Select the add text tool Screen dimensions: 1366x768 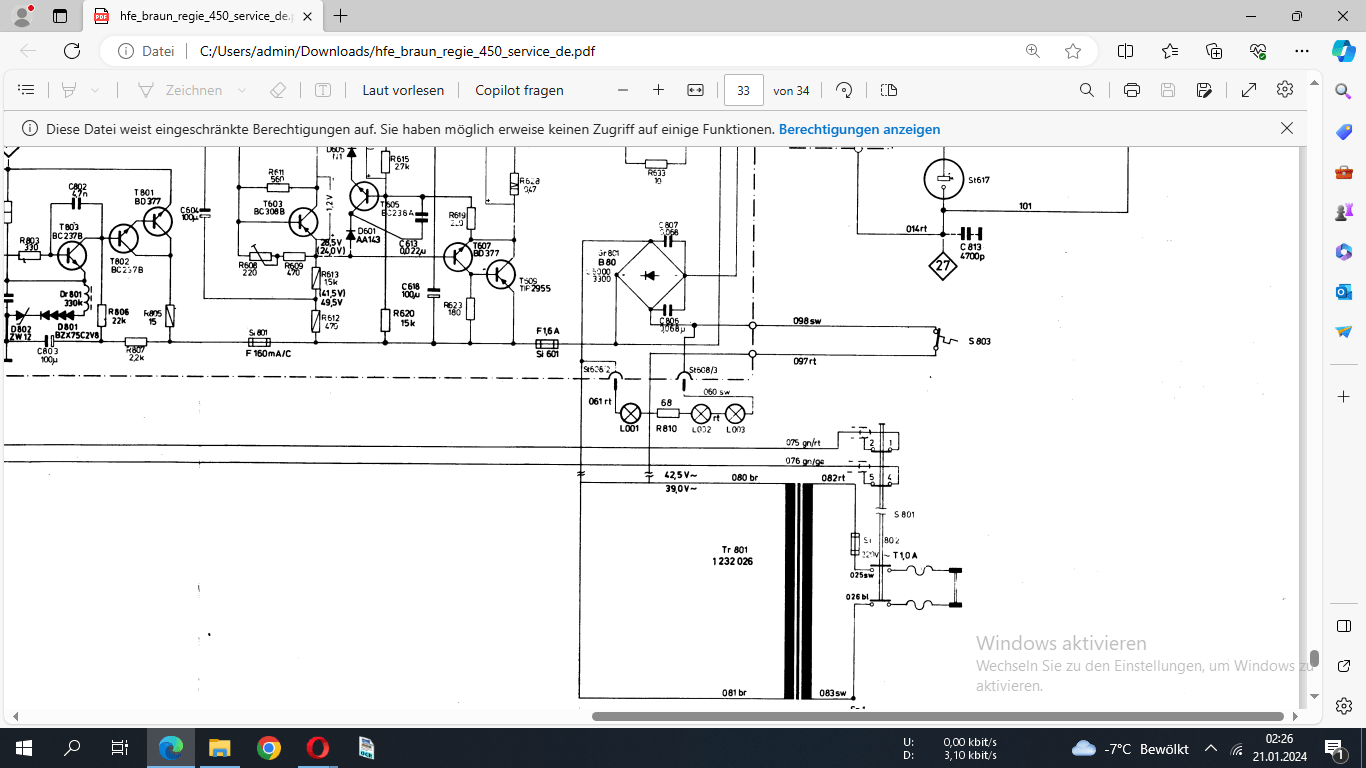[323, 90]
